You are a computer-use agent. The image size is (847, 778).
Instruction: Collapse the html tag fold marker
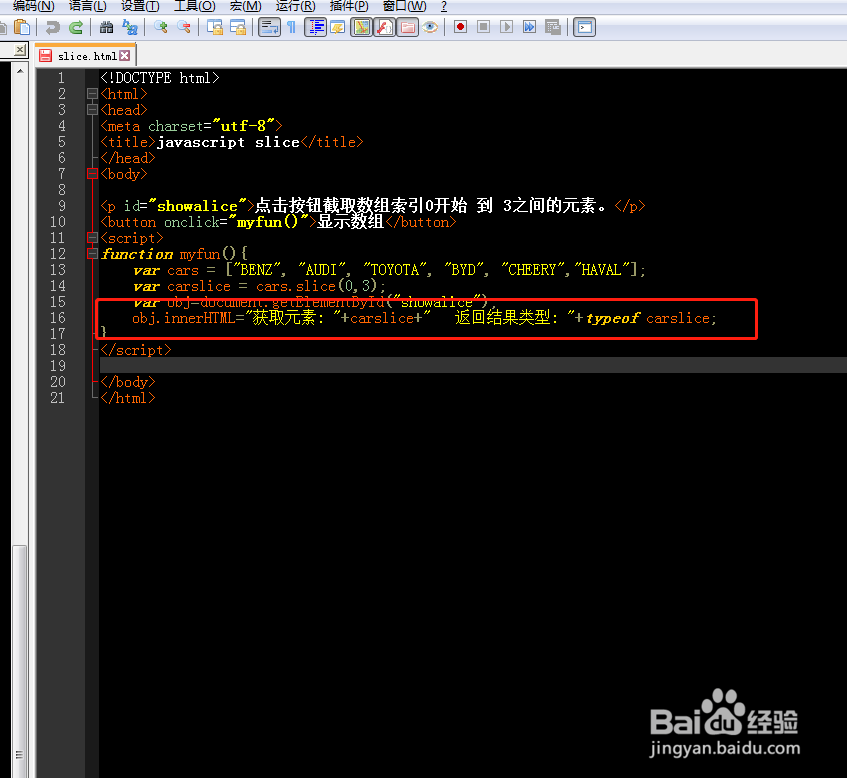point(92,93)
